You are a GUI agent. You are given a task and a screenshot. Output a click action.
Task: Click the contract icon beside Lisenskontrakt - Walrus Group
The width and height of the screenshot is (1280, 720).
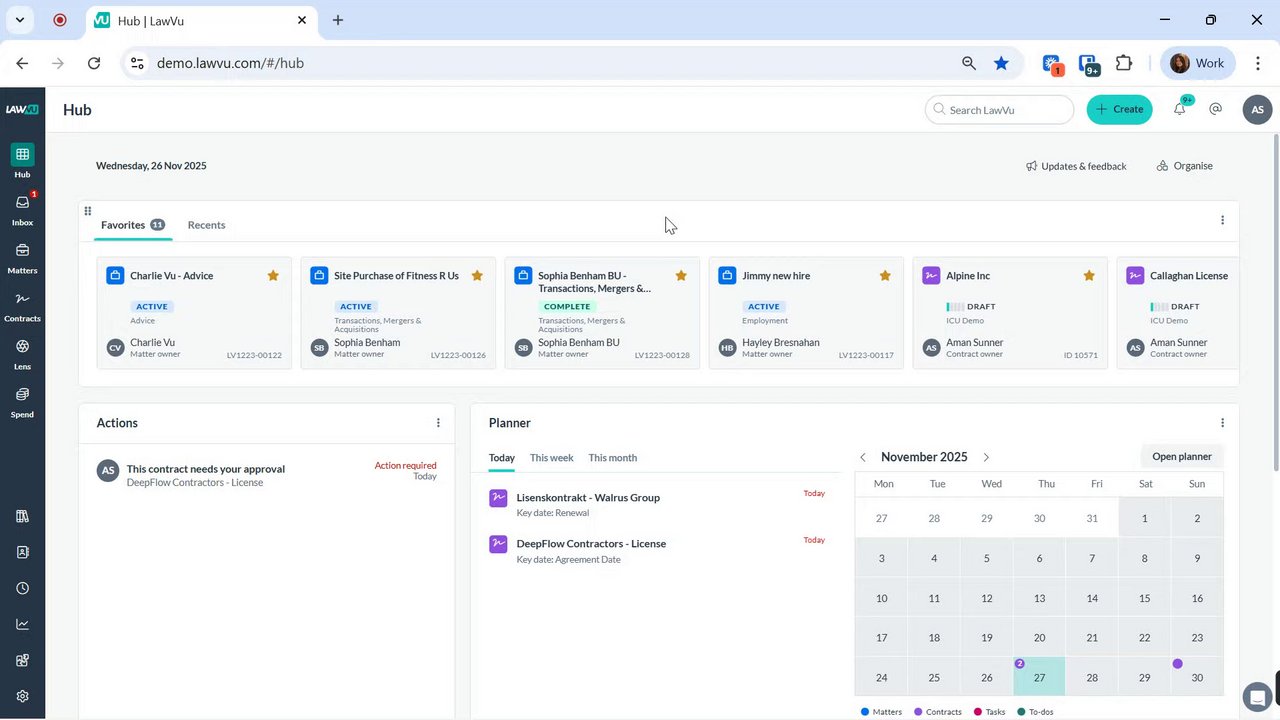(498, 498)
